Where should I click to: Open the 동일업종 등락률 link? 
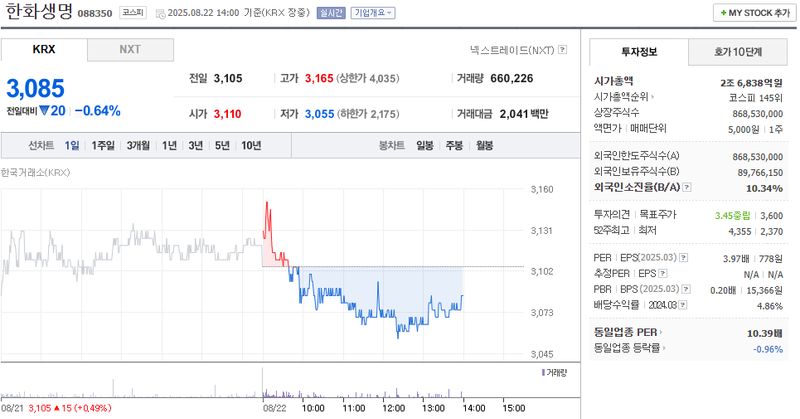click(630, 348)
